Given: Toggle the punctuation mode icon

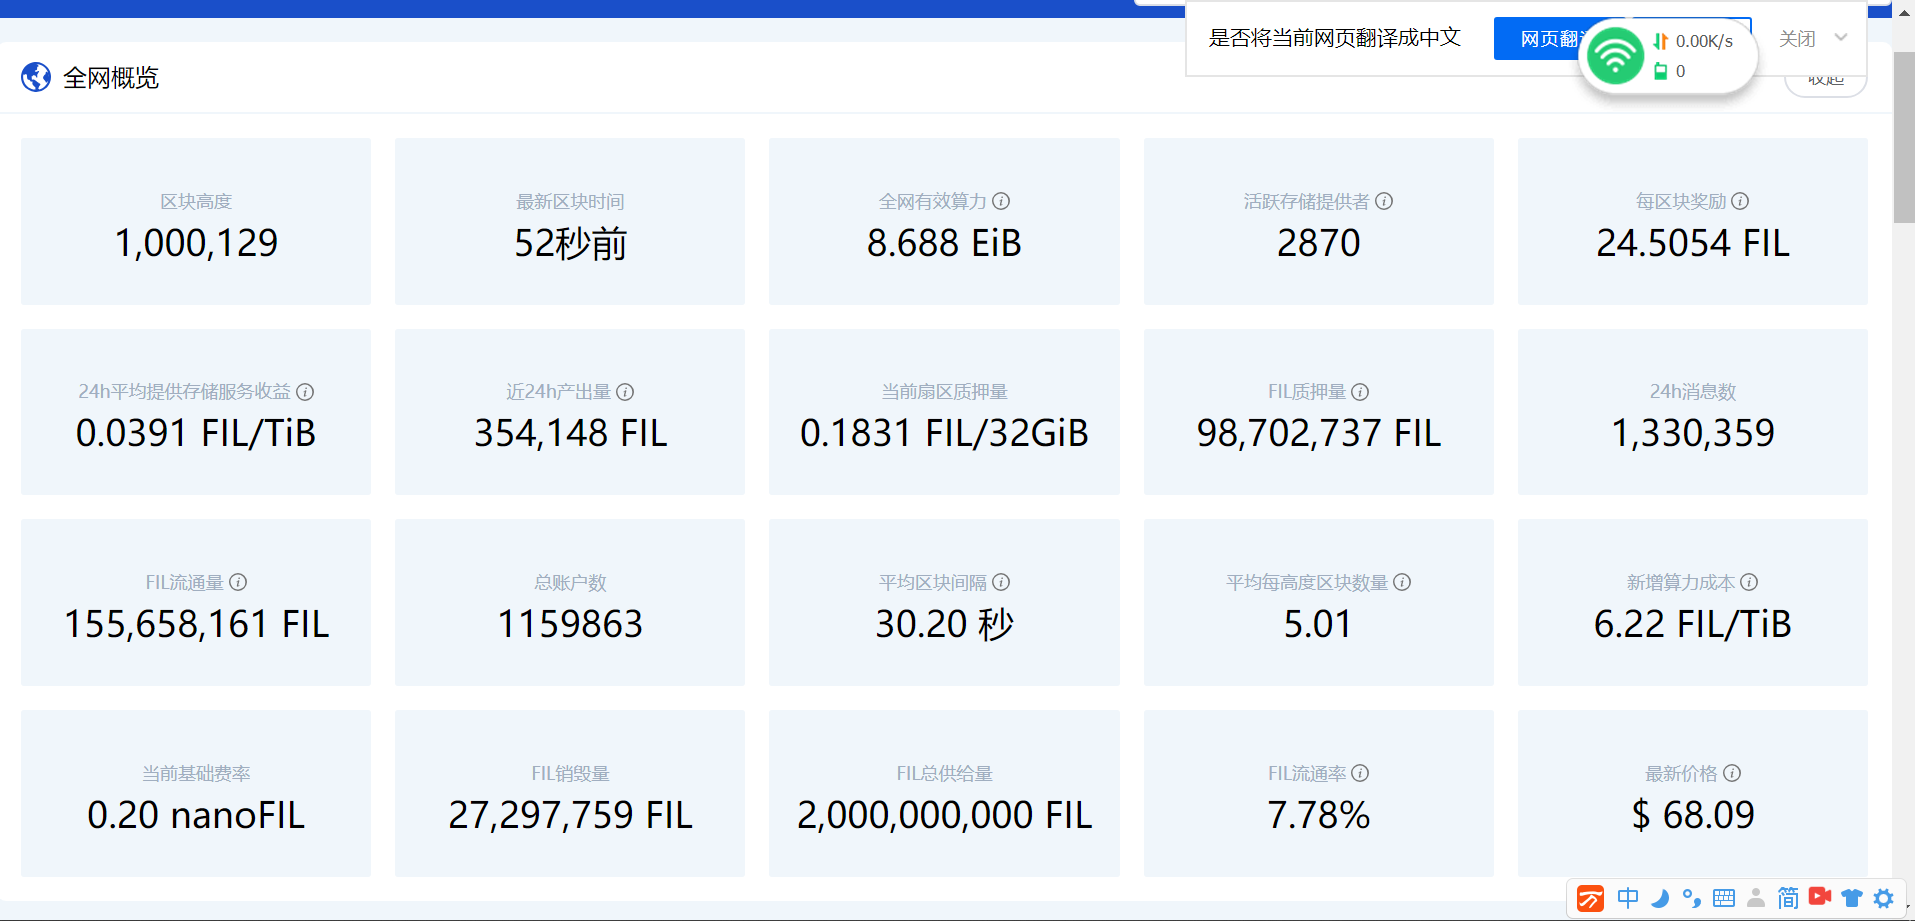Looking at the screenshot, I should (x=1692, y=898).
